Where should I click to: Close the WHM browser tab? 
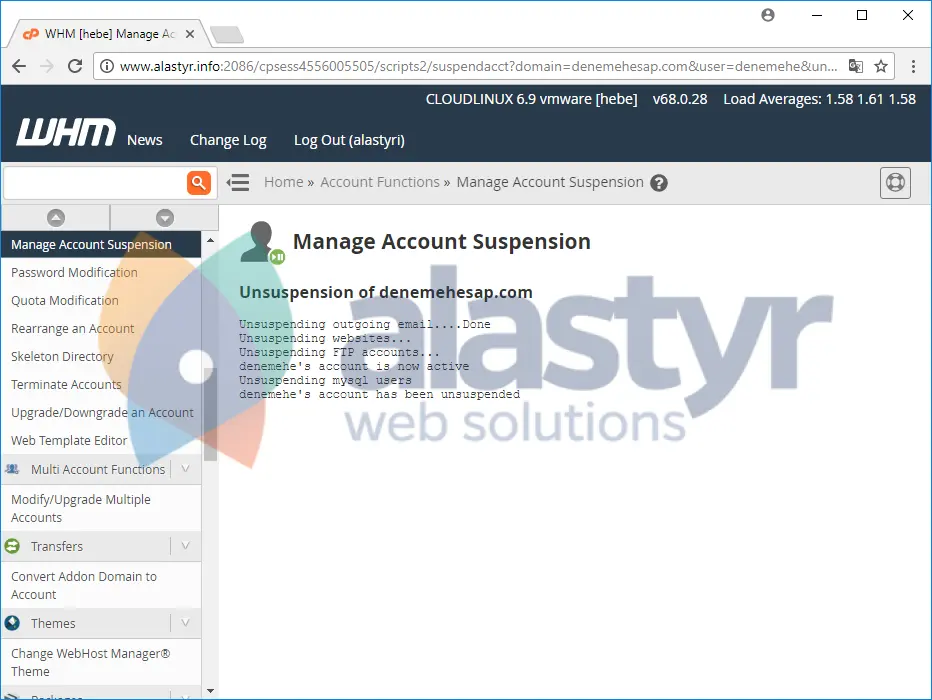pos(190,34)
